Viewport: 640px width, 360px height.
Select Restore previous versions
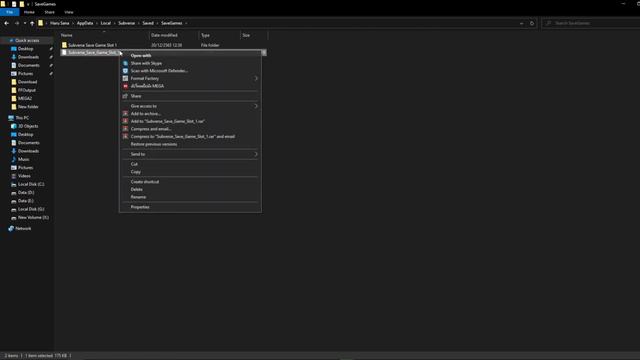click(154, 144)
